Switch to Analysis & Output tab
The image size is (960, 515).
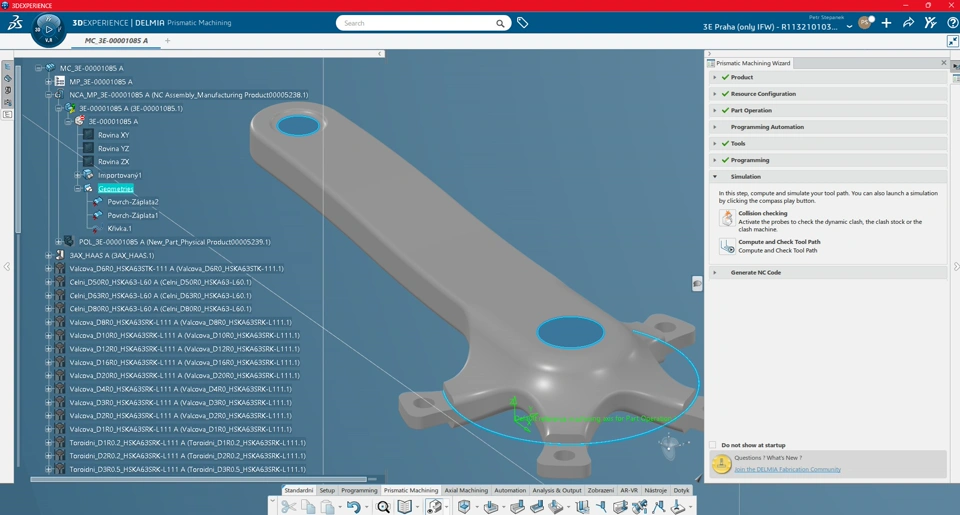557,491
